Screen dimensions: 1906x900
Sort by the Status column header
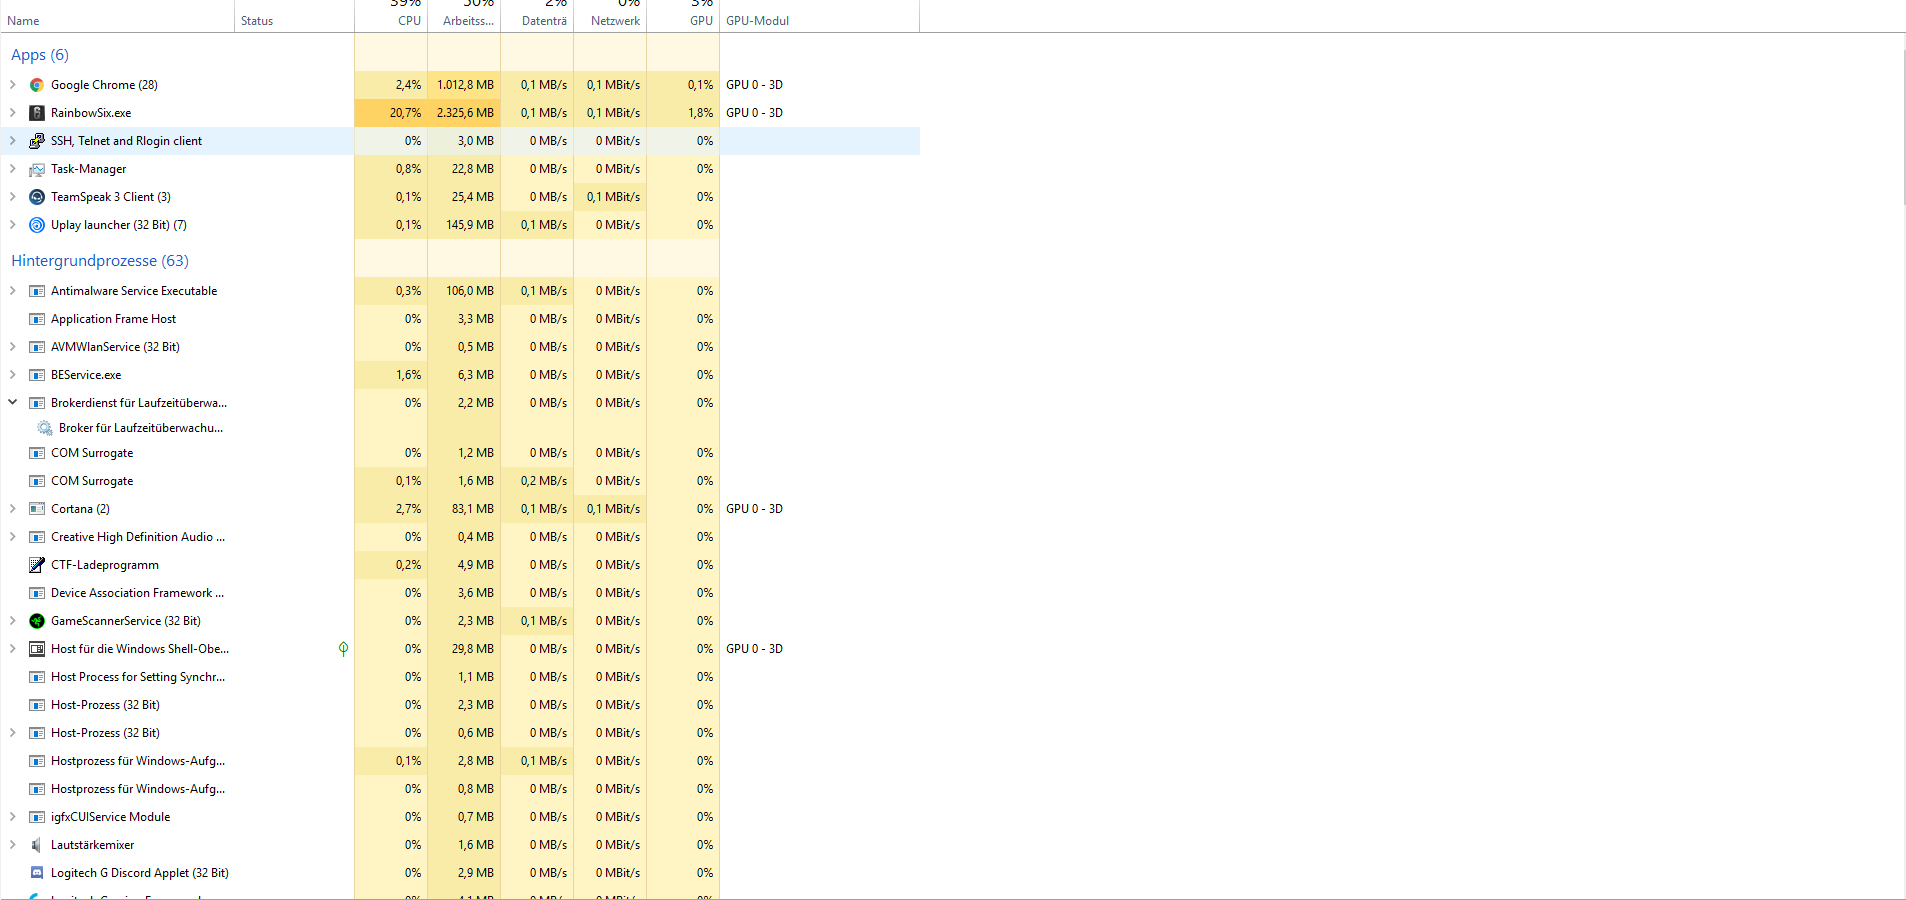[294, 17]
